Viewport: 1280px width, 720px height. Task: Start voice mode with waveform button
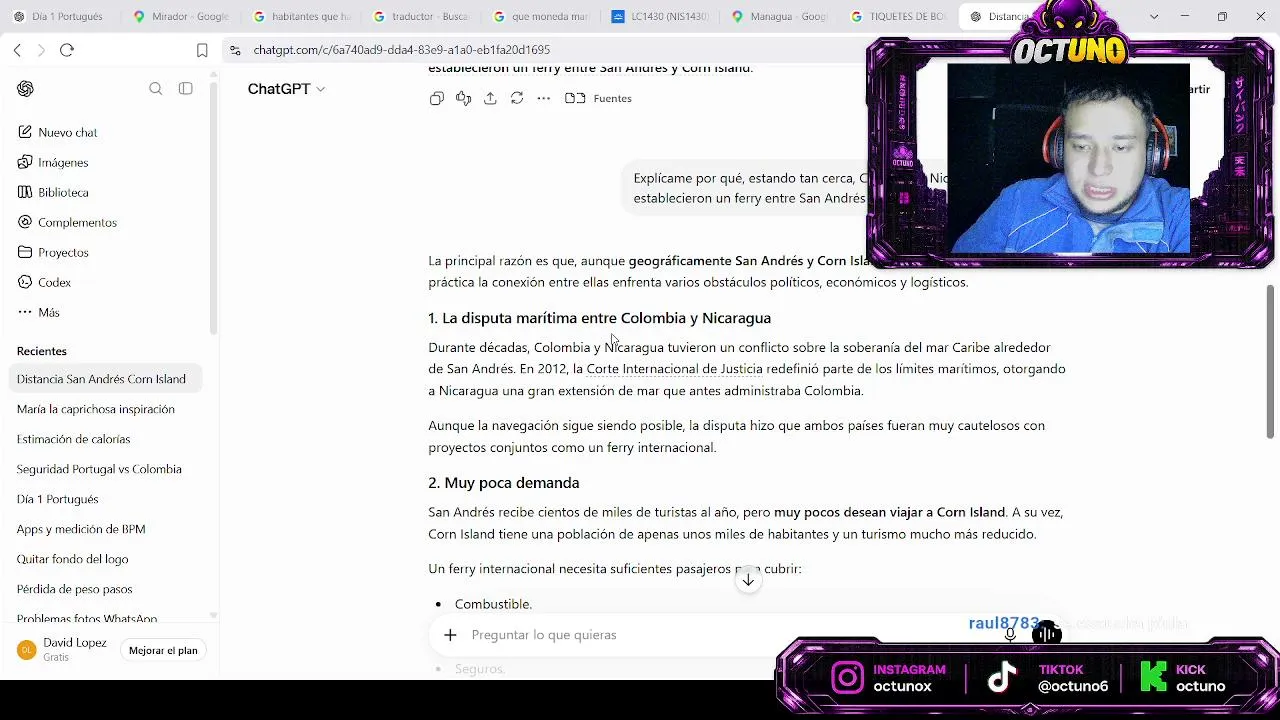(x=1046, y=634)
